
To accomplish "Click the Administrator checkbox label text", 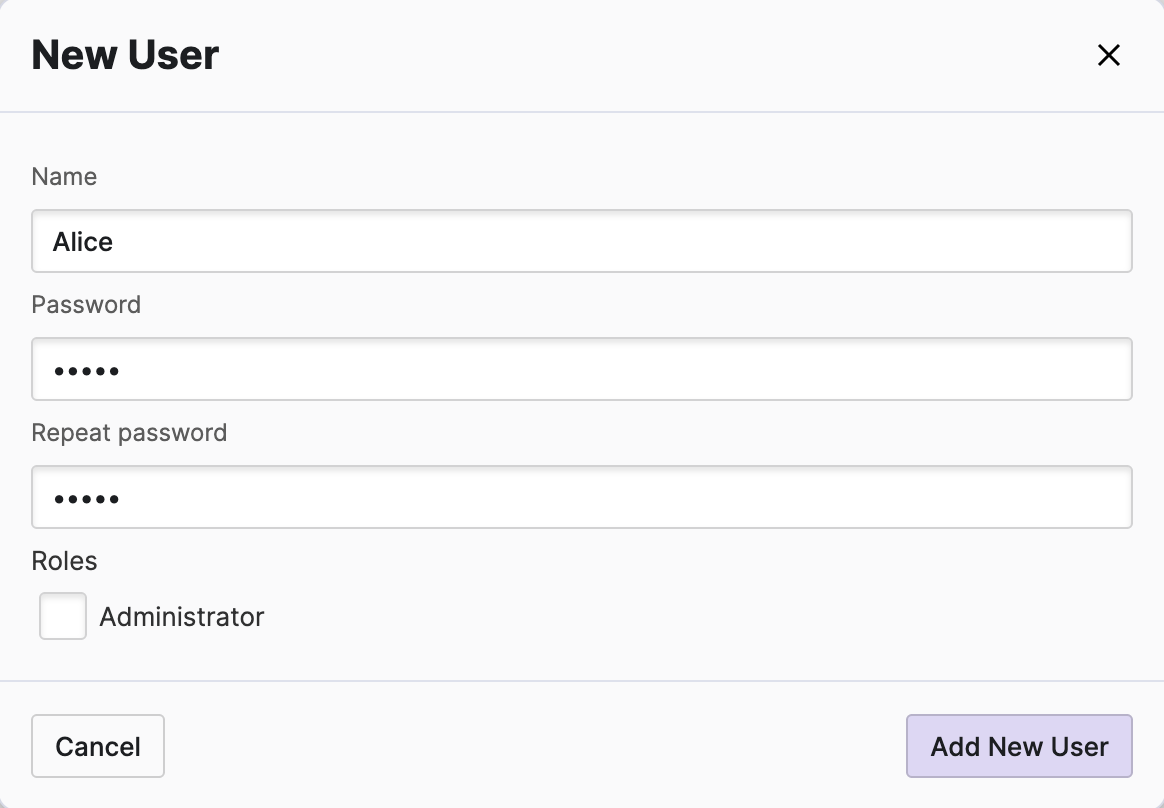I will pyautogui.click(x=181, y=616).
